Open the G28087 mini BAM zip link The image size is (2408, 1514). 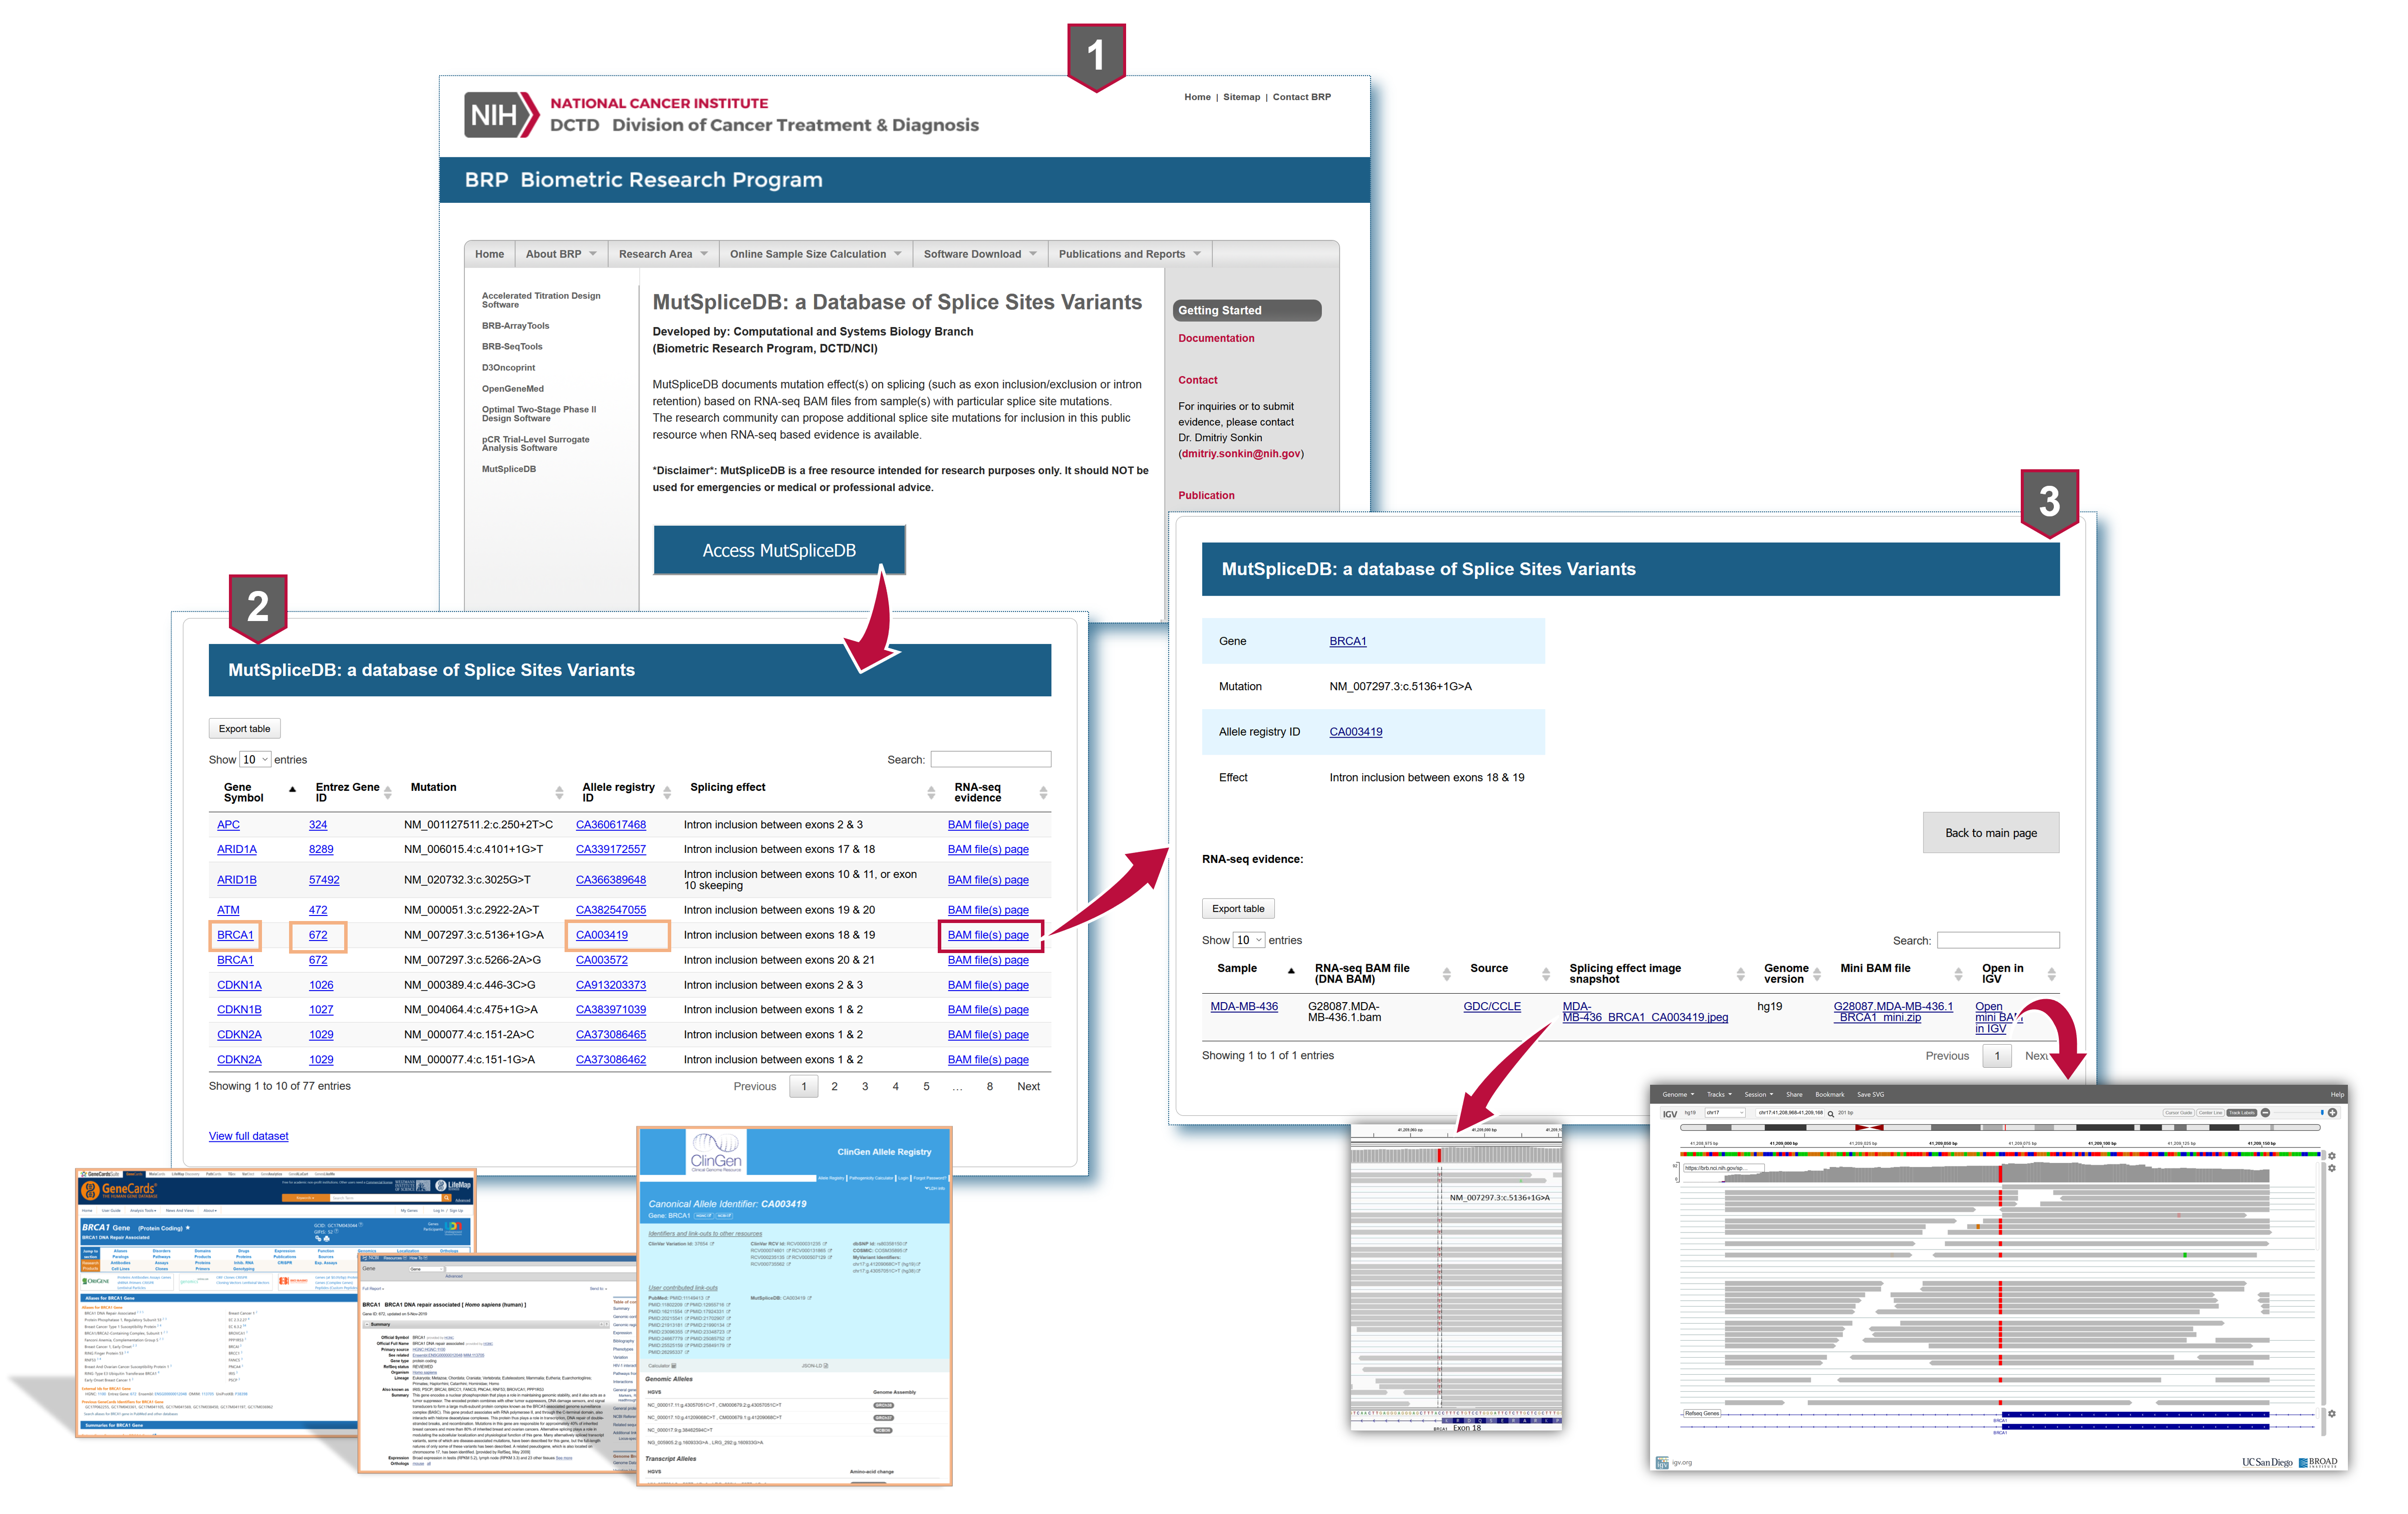1892,1011
